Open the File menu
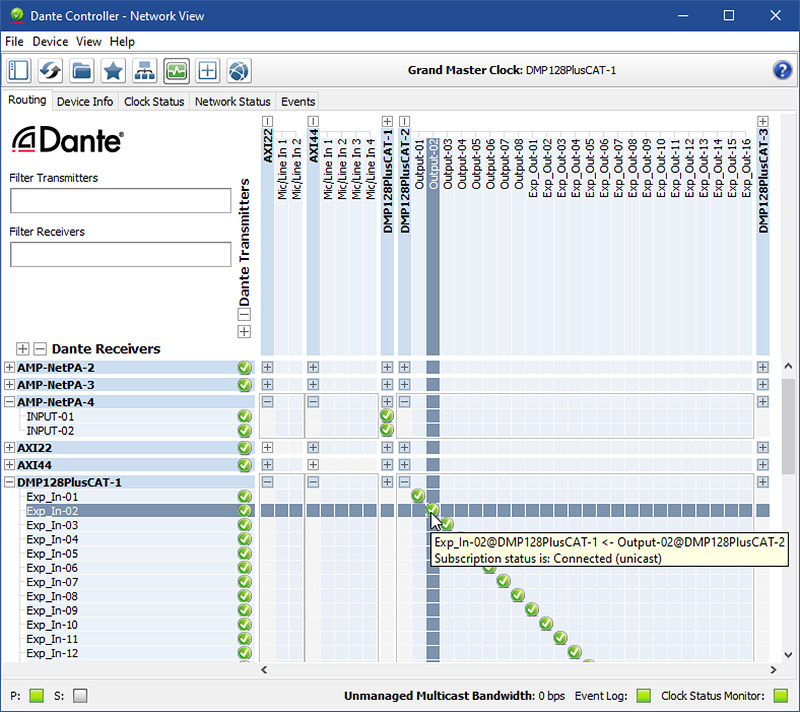The image size is (800, 712). [x=14, y=42]
